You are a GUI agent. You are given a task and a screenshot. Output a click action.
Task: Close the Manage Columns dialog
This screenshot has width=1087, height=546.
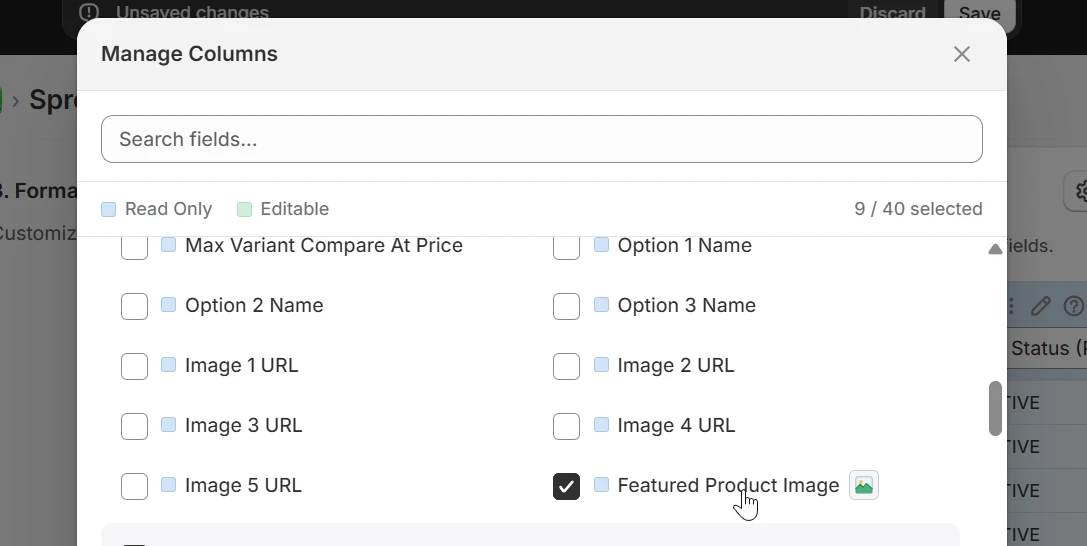(x=962, y=54)
